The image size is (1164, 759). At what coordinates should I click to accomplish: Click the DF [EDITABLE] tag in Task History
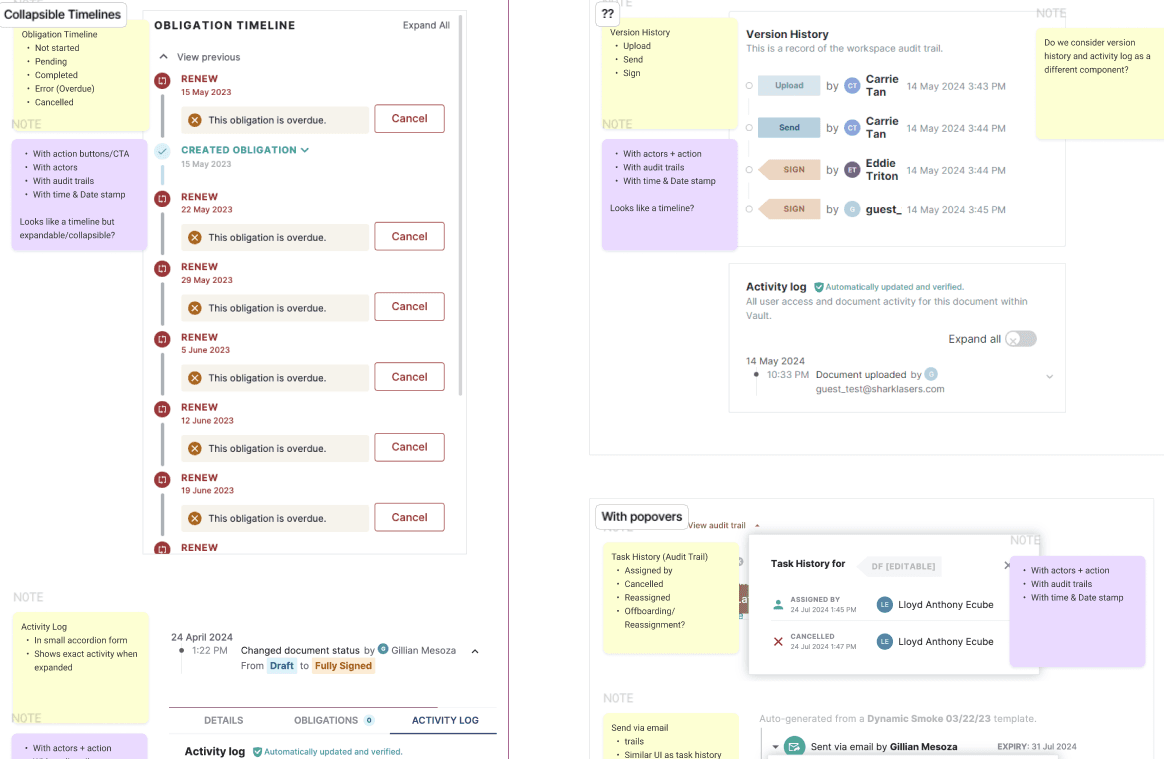(900, 566)
